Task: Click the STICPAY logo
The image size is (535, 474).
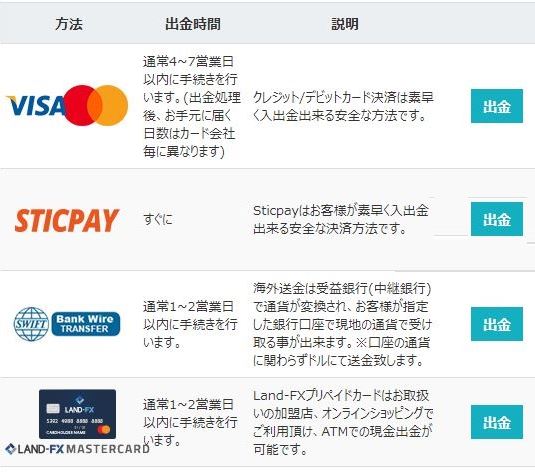Action: 67,220
